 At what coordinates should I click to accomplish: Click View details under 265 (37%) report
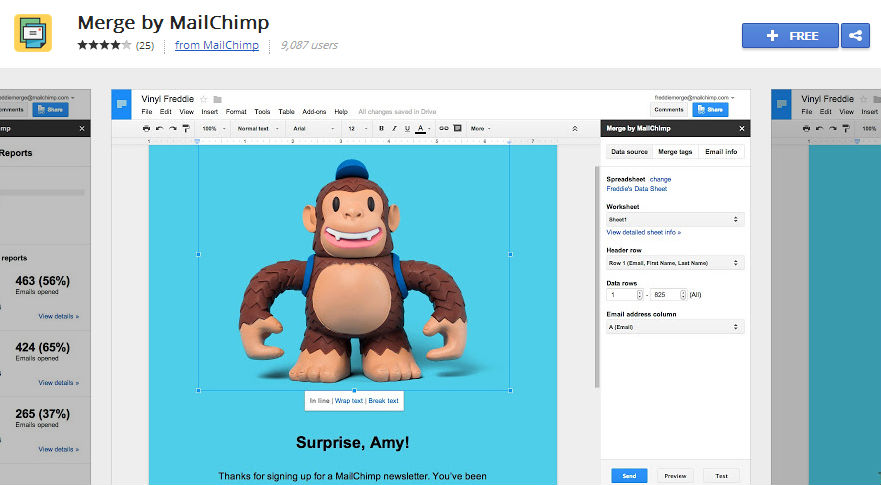[58, 449]
